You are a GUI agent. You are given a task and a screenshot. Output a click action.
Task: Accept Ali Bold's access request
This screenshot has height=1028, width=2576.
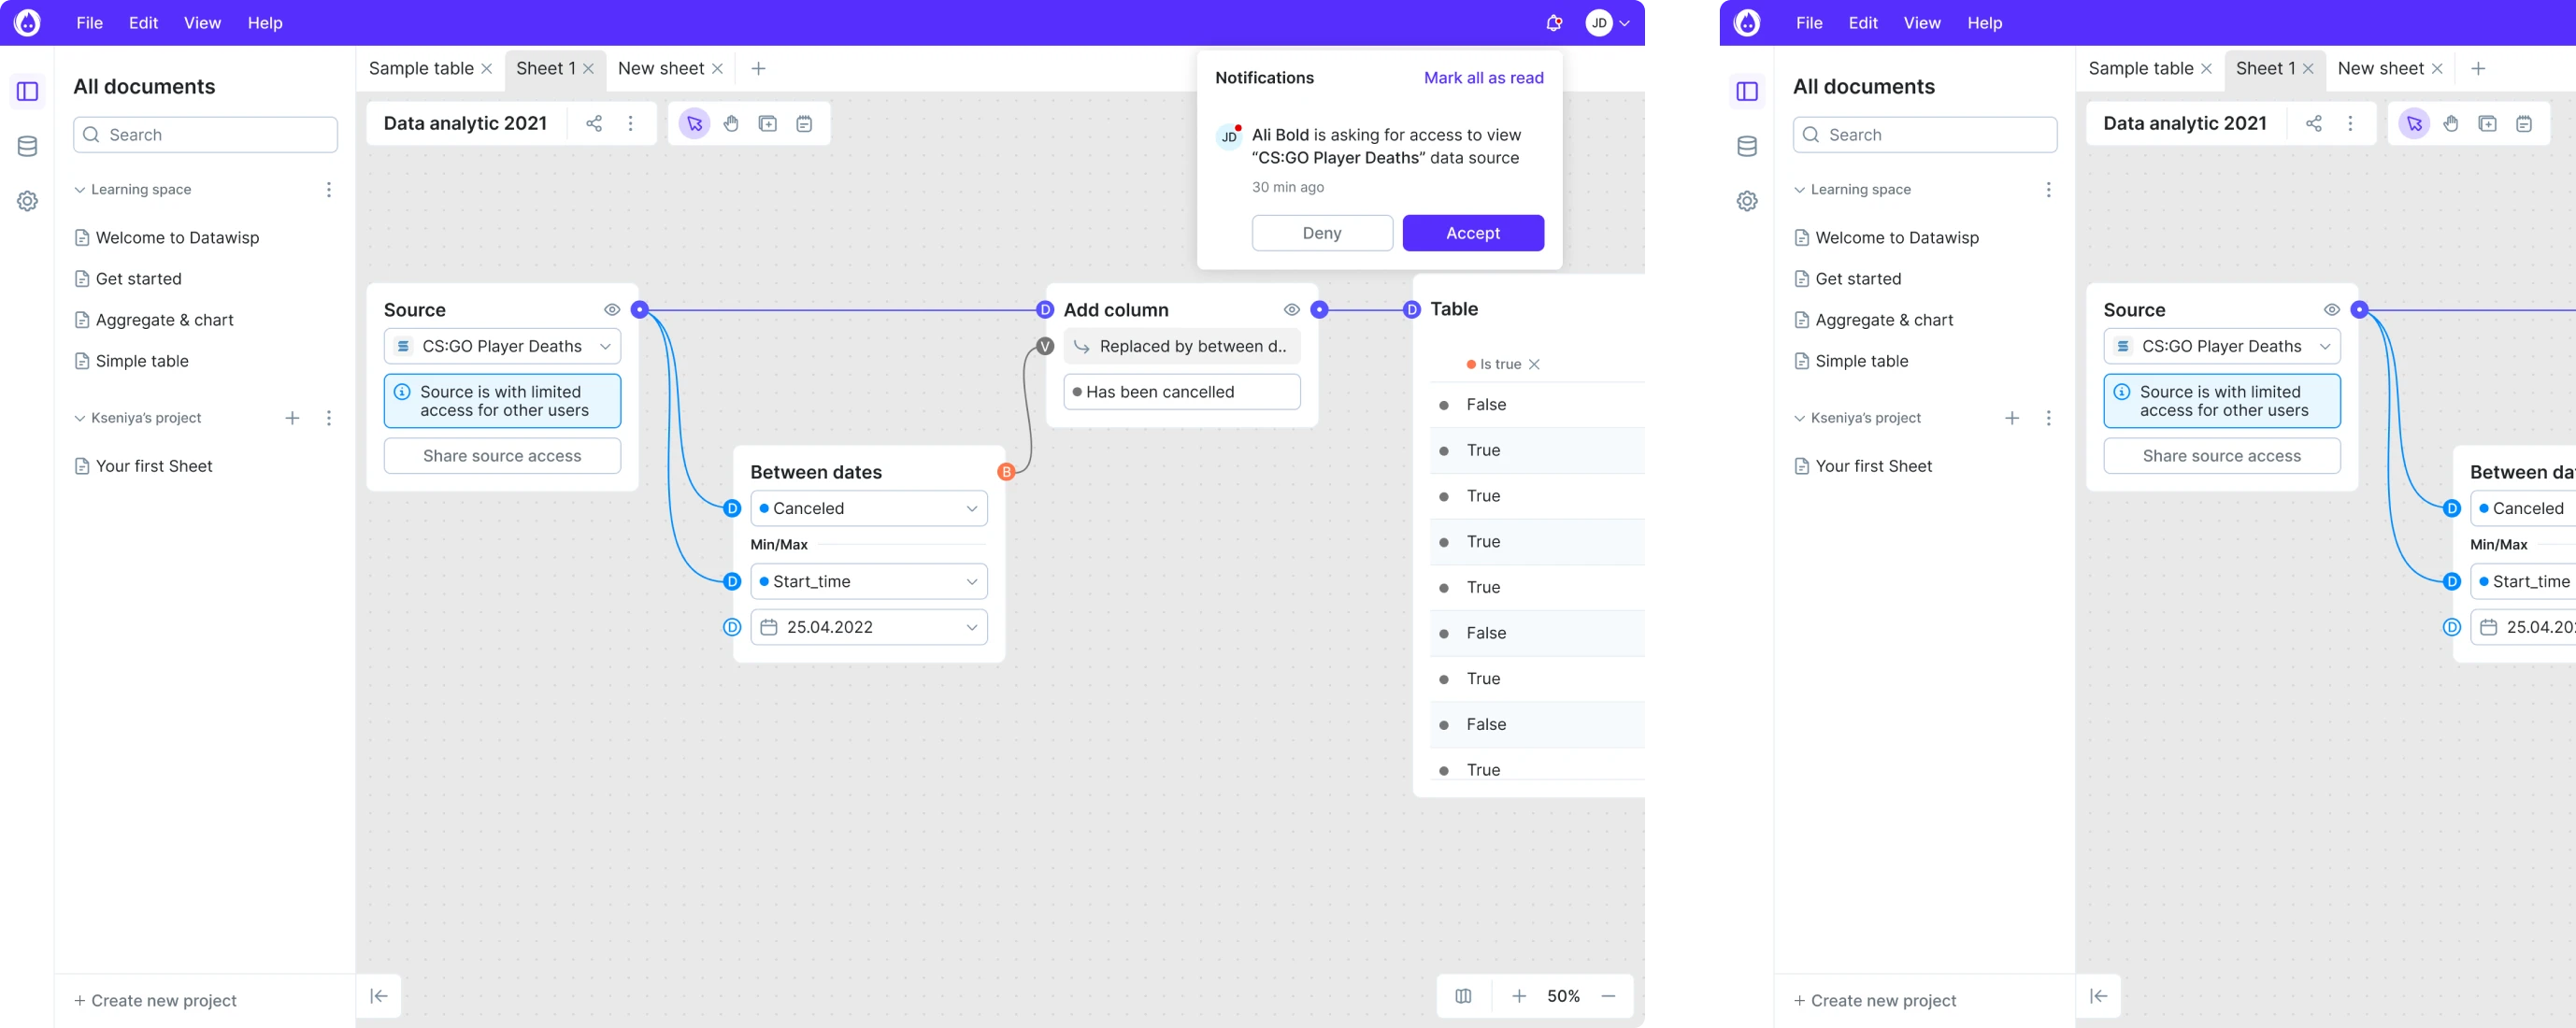pyautogui.click(x=1472, y=233)
